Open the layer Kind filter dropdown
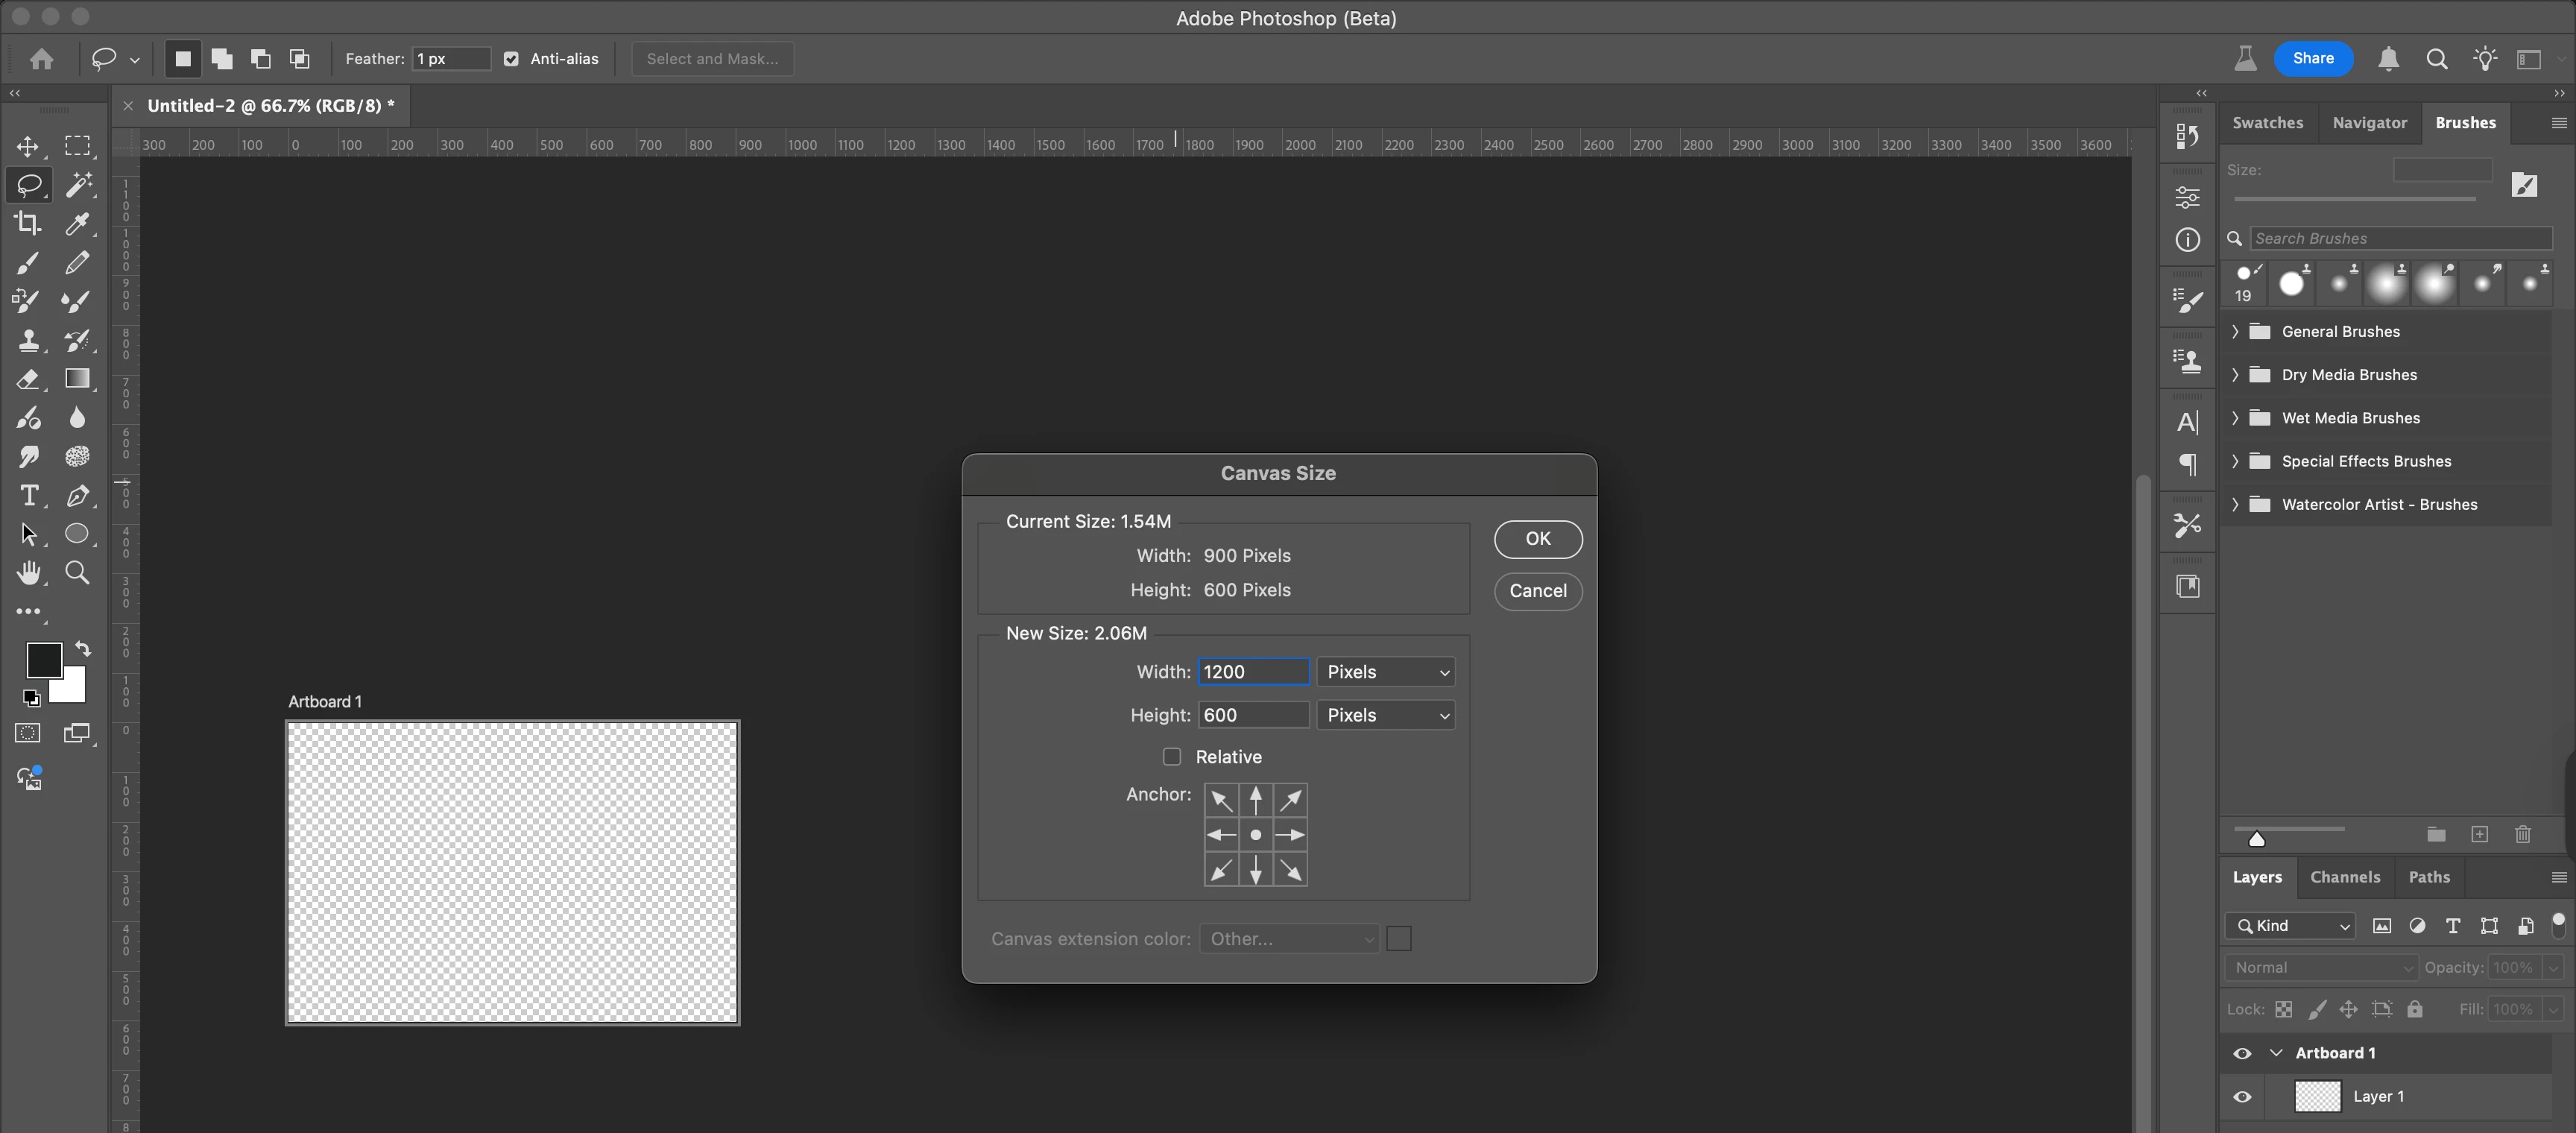2576x1133 pixels. (2290, 926)
